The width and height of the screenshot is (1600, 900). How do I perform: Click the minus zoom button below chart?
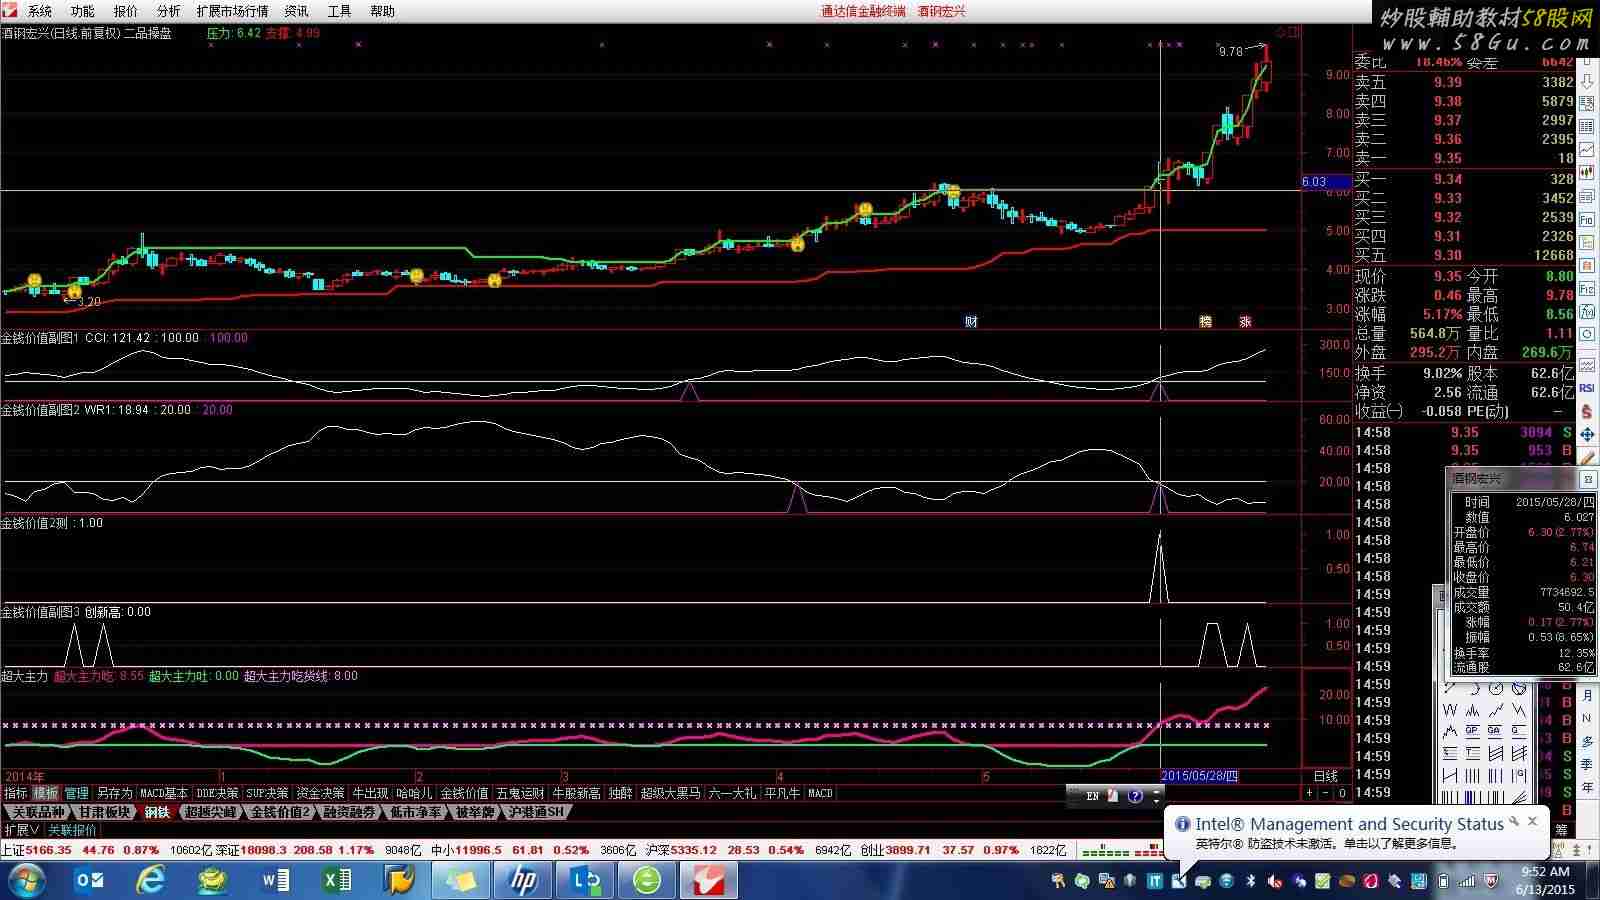click(x=1326, y=793)
